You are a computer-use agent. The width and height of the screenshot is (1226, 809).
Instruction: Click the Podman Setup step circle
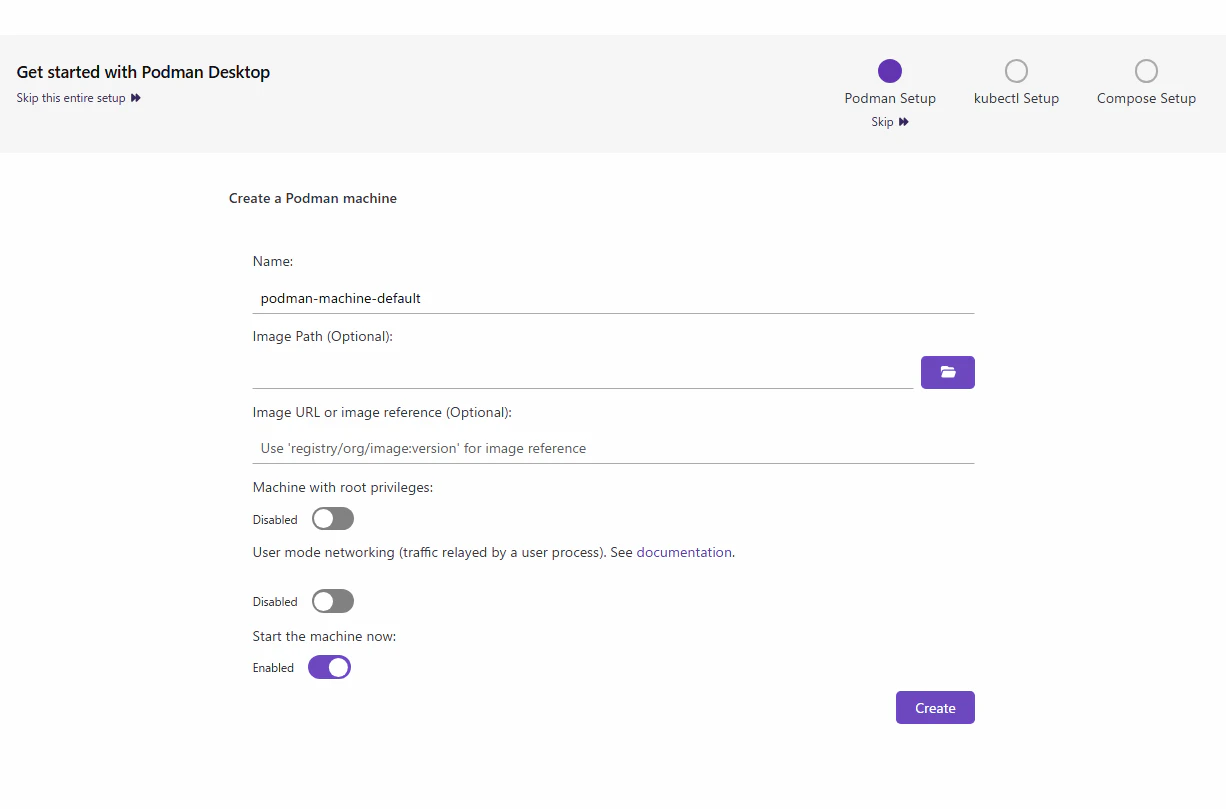890,71
